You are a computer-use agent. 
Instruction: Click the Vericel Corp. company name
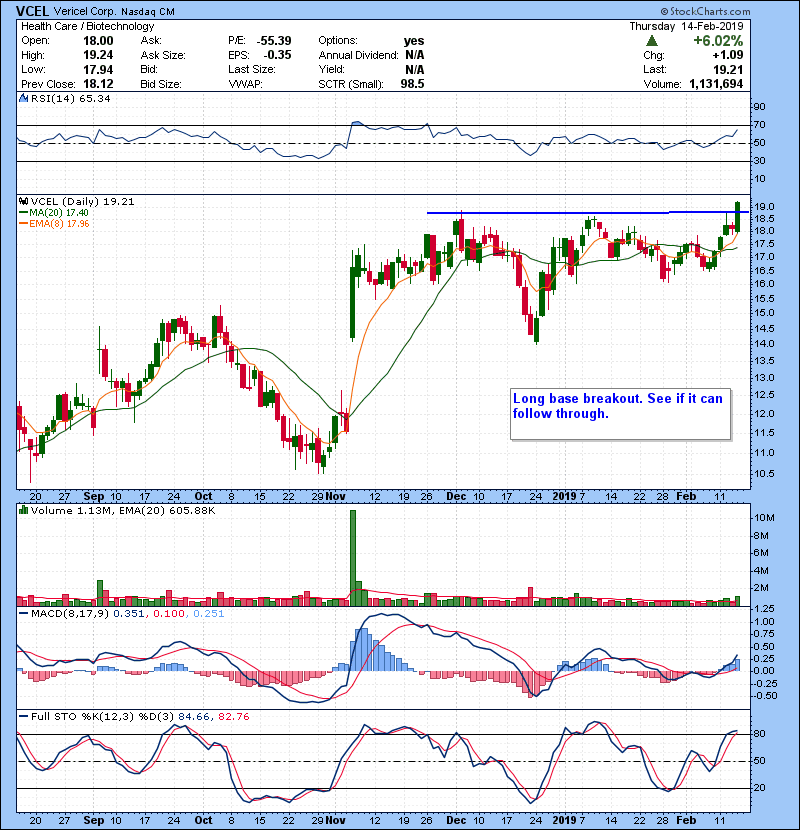pos(85,11)
